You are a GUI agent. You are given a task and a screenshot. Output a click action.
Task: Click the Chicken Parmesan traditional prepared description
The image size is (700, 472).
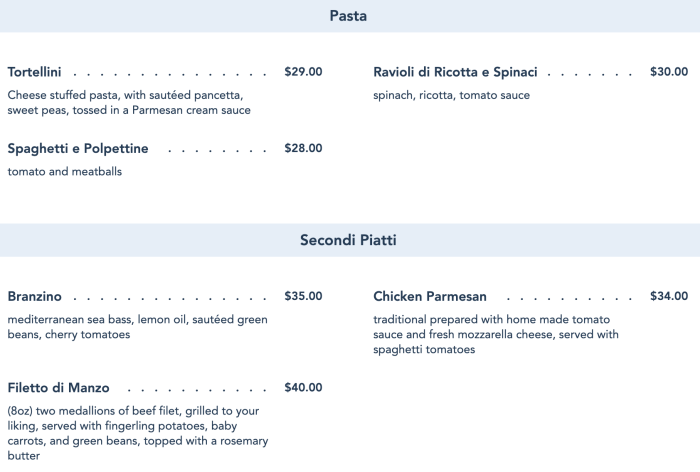(x=496, y=334)
